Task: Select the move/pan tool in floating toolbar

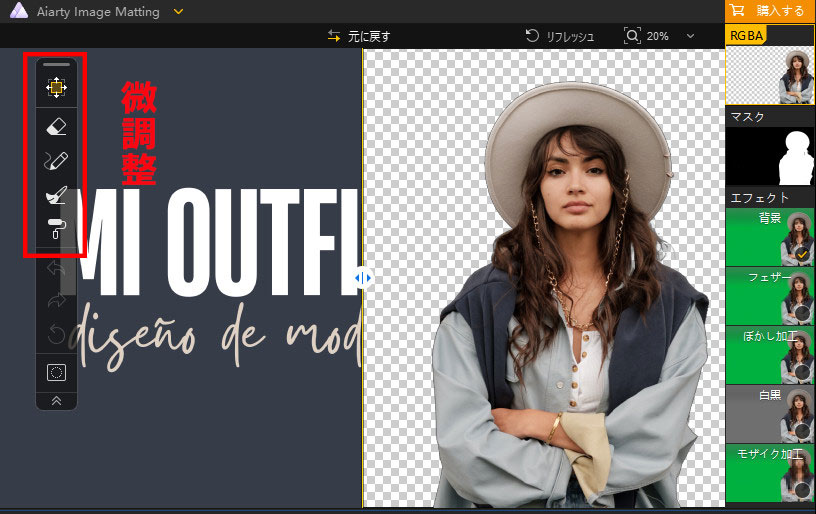Action: pos(56,87)
